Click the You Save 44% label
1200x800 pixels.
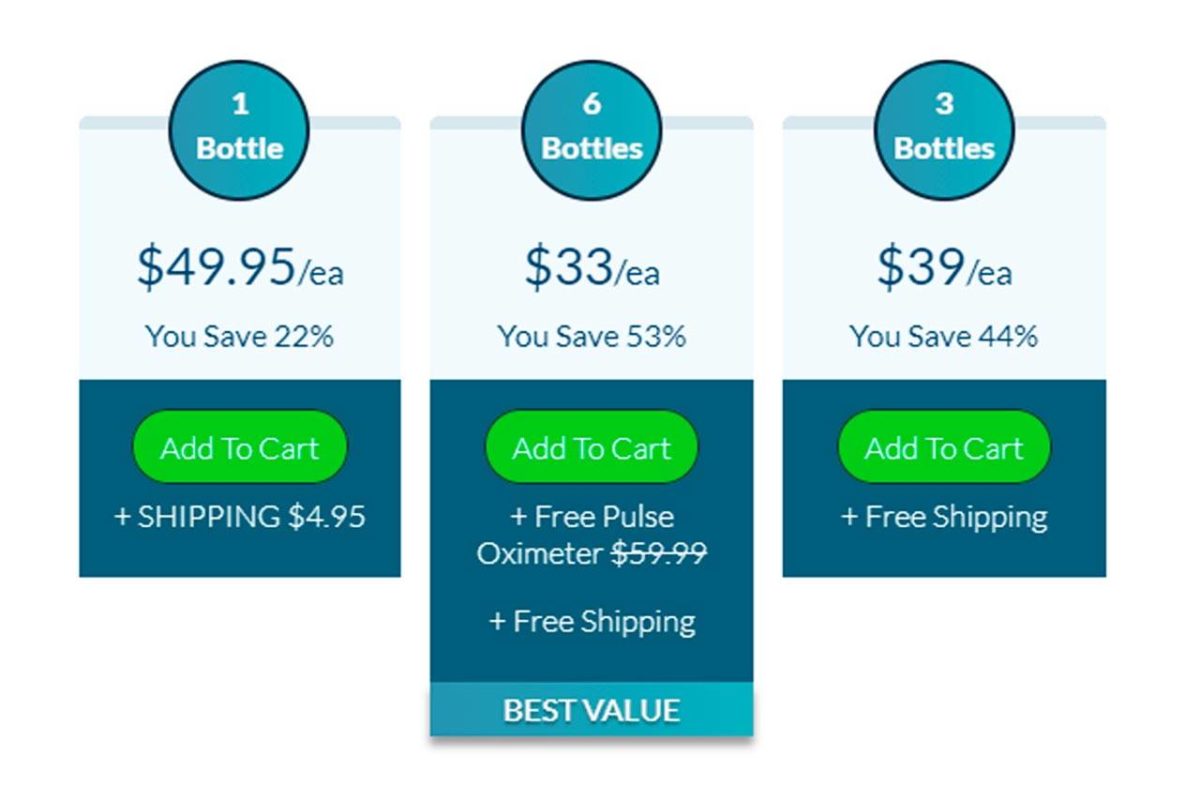(944, 336)
